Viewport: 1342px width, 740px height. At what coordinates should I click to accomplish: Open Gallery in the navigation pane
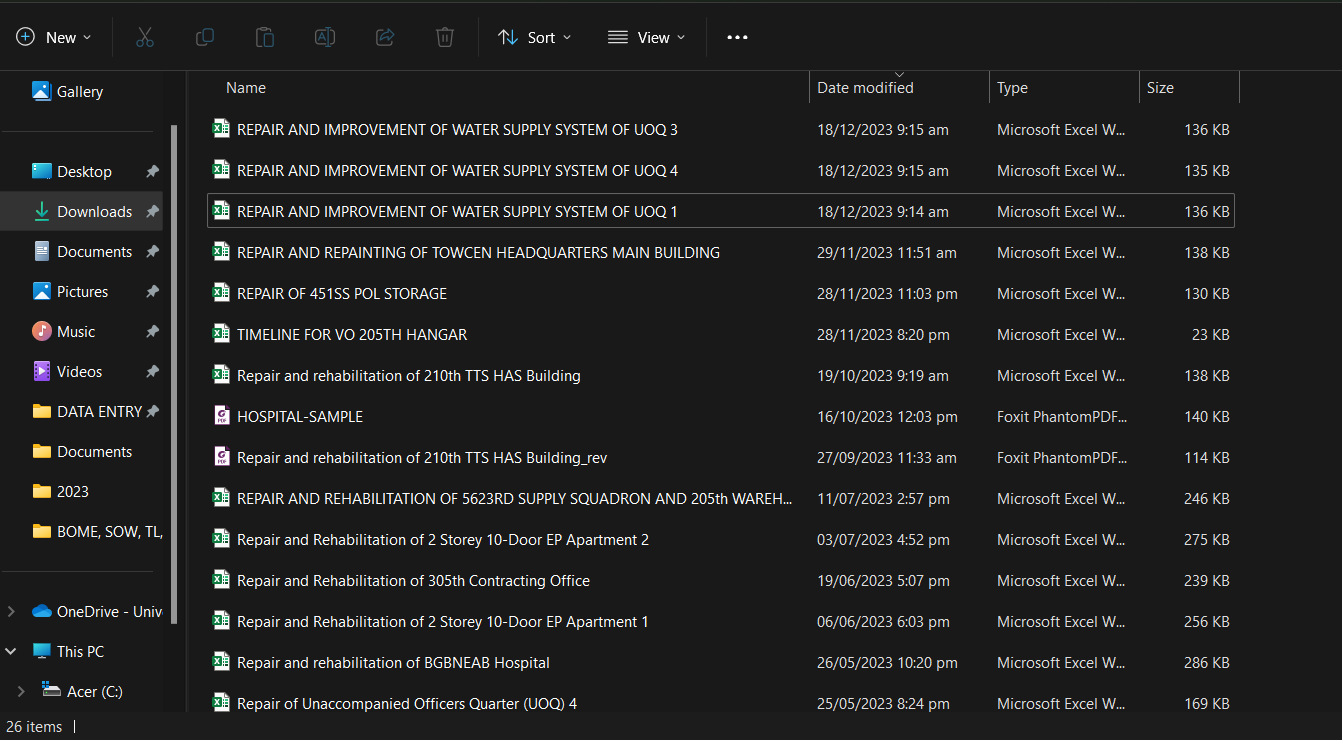[79, 91]
